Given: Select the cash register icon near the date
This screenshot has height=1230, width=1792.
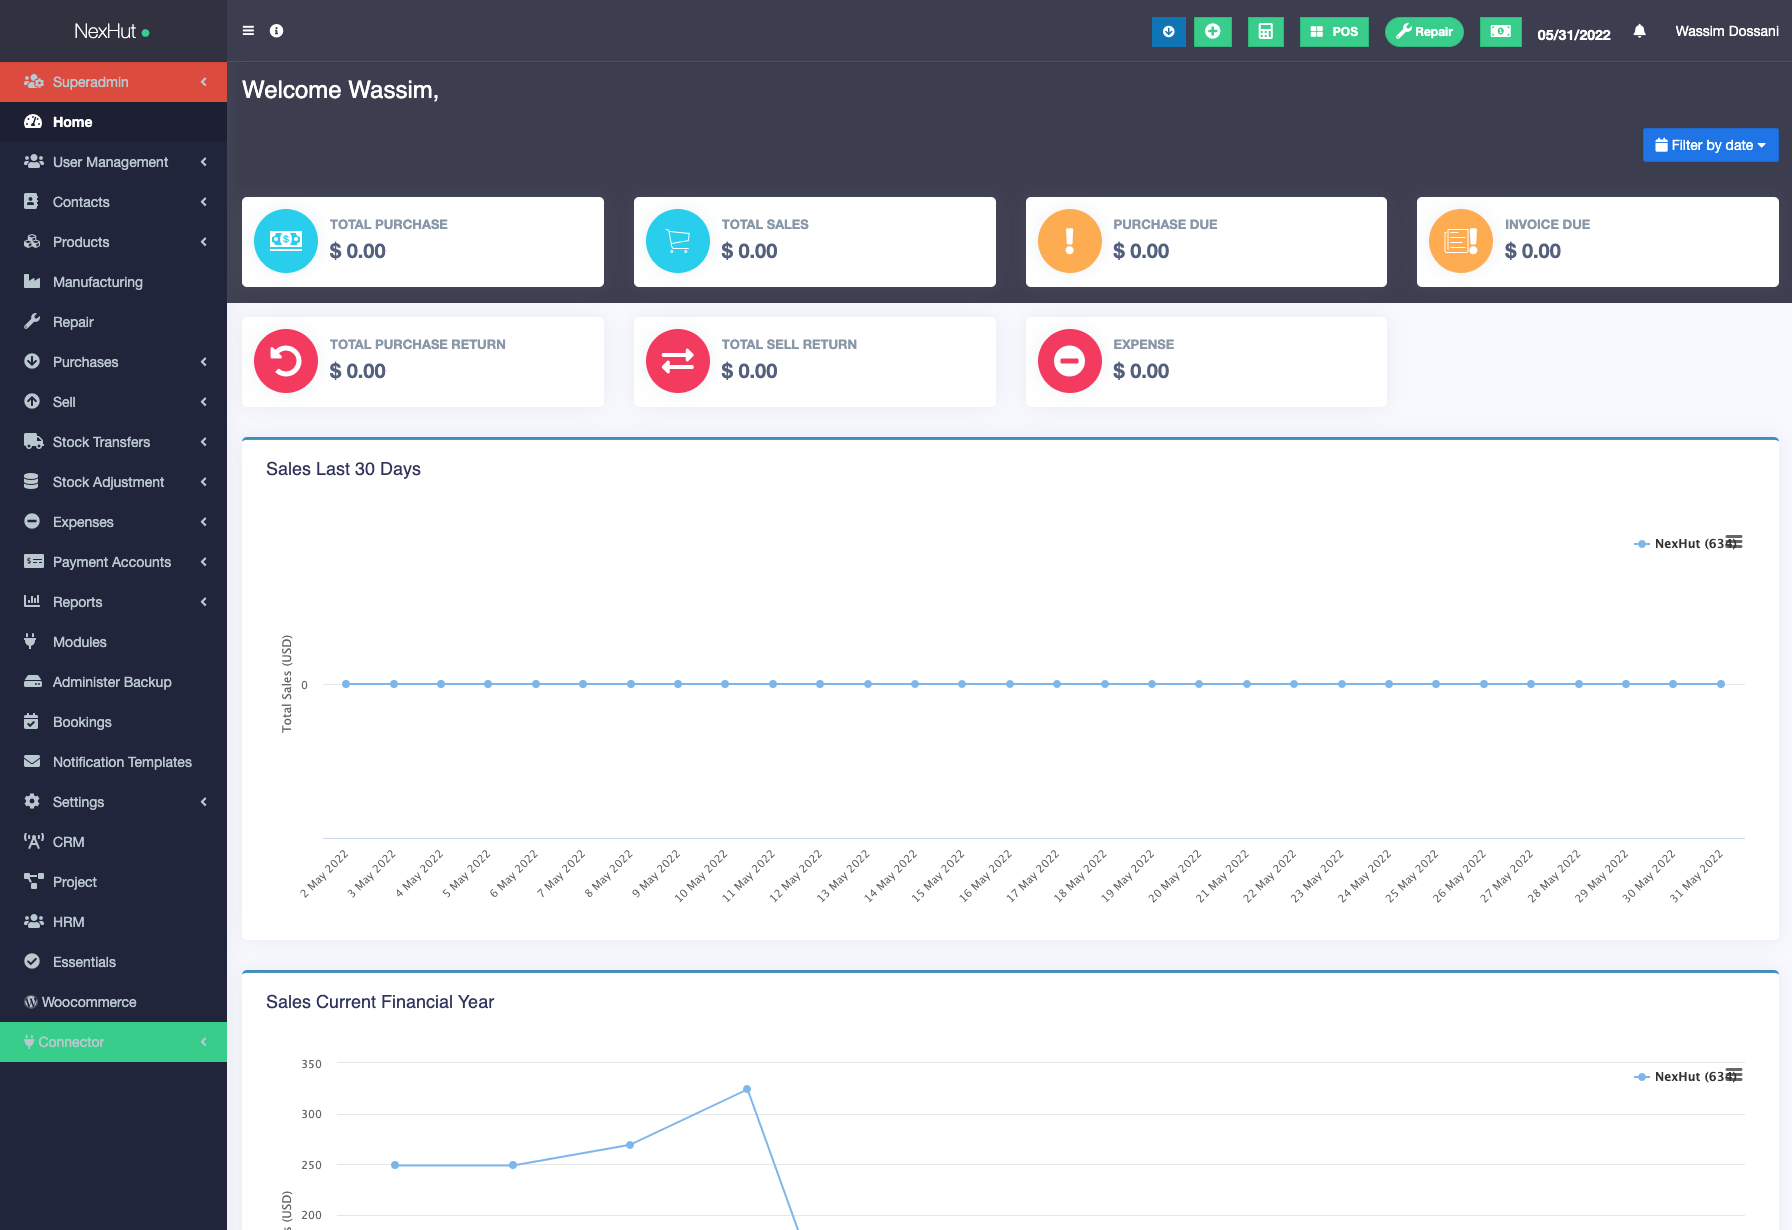Looking at the screenshot, I should tap(1500, 31).
